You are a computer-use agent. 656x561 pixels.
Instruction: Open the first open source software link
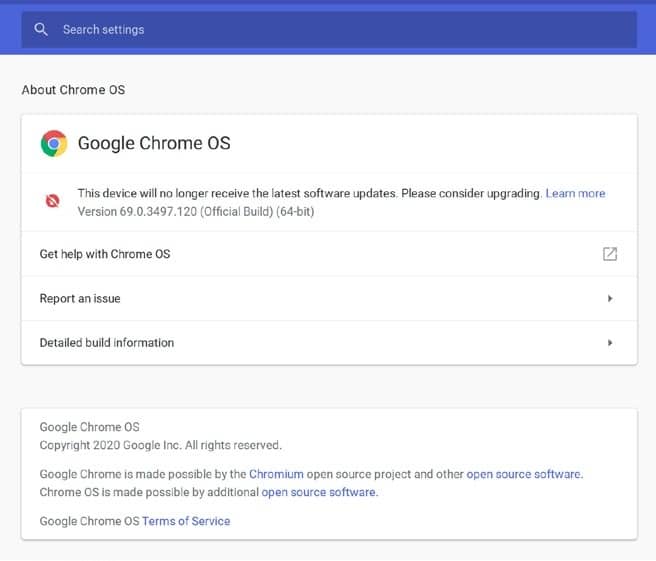(524, 474)
